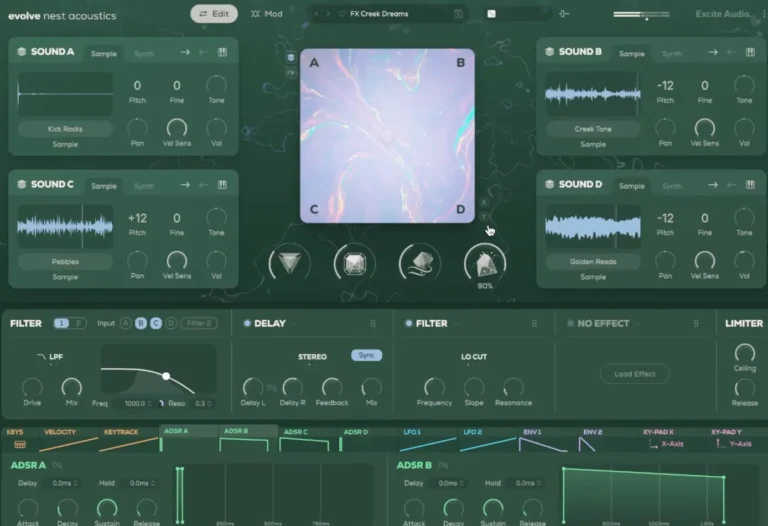Select the ADSR C modulator tab

(308, 438)
